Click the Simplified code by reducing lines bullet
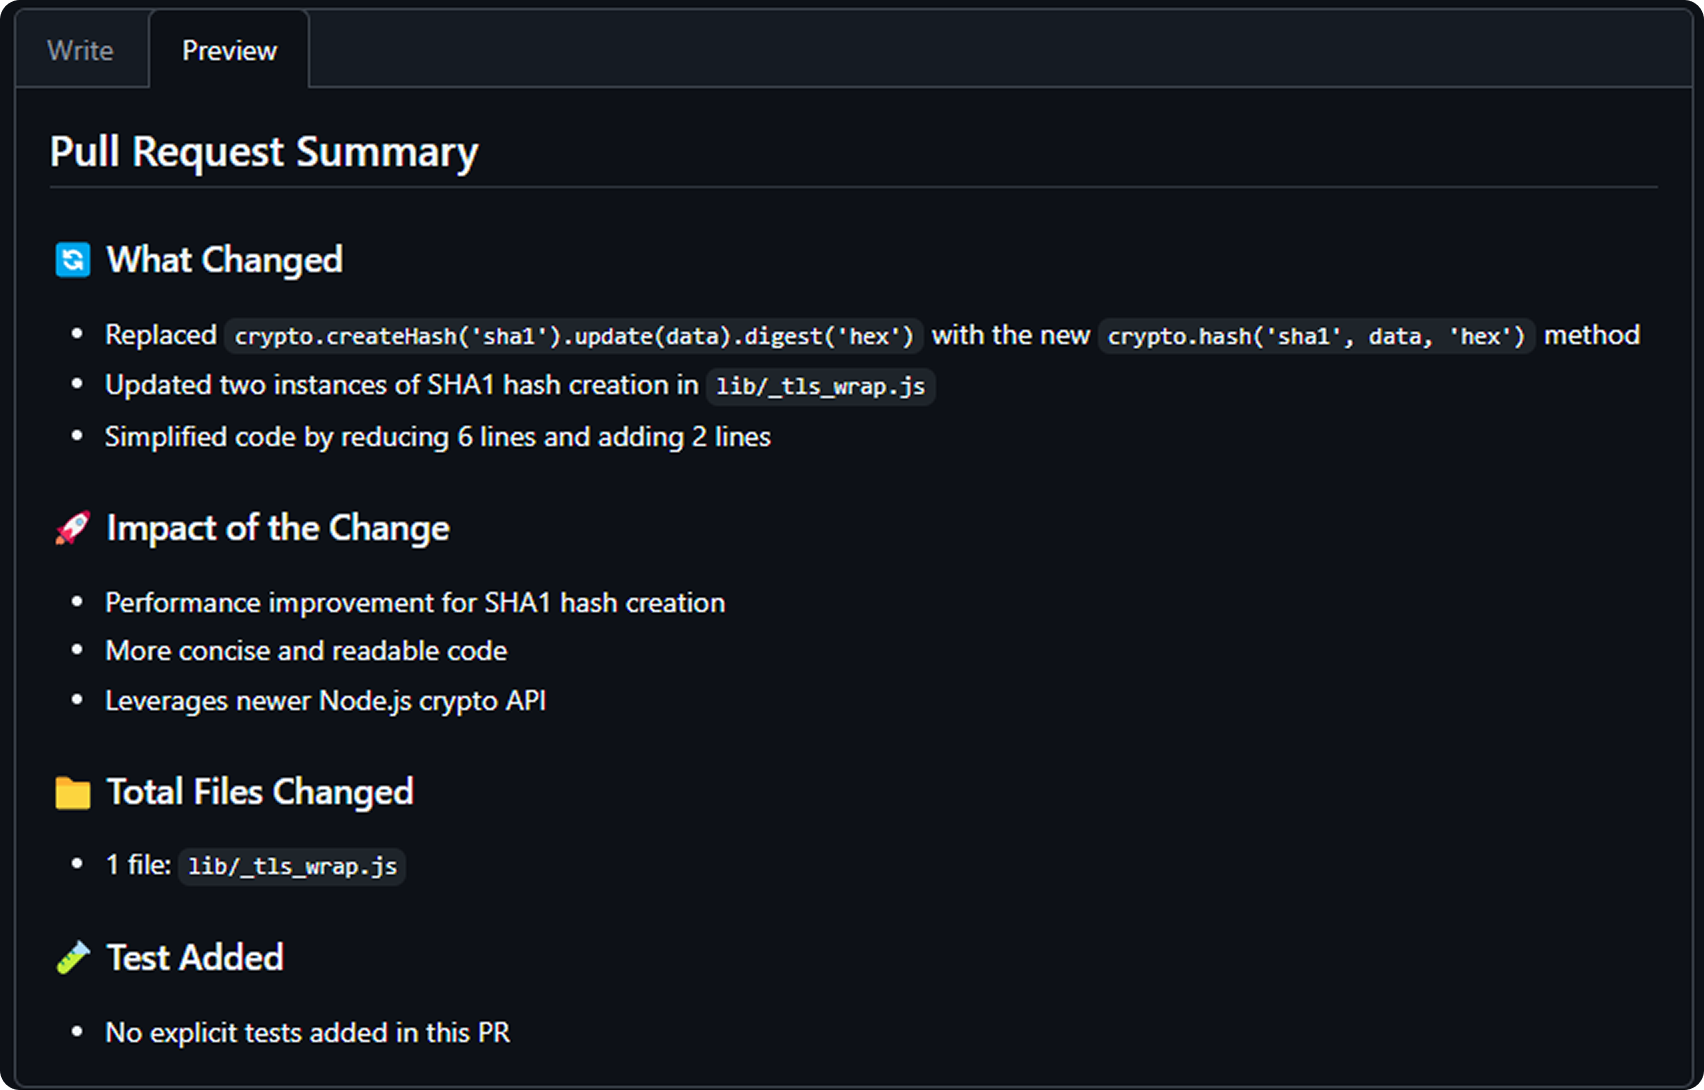 [438, 437]
